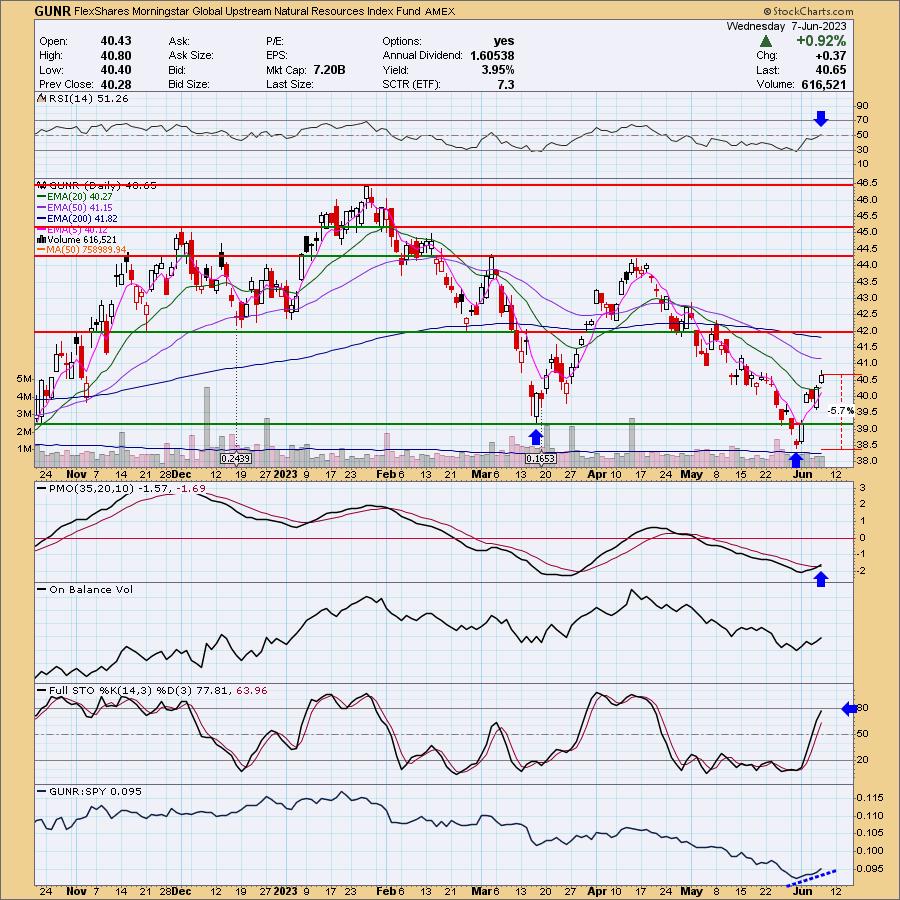Select the Low value 40.40
Image resolution: width=900 pixels, height=900 pixels.
coord(116,69)
